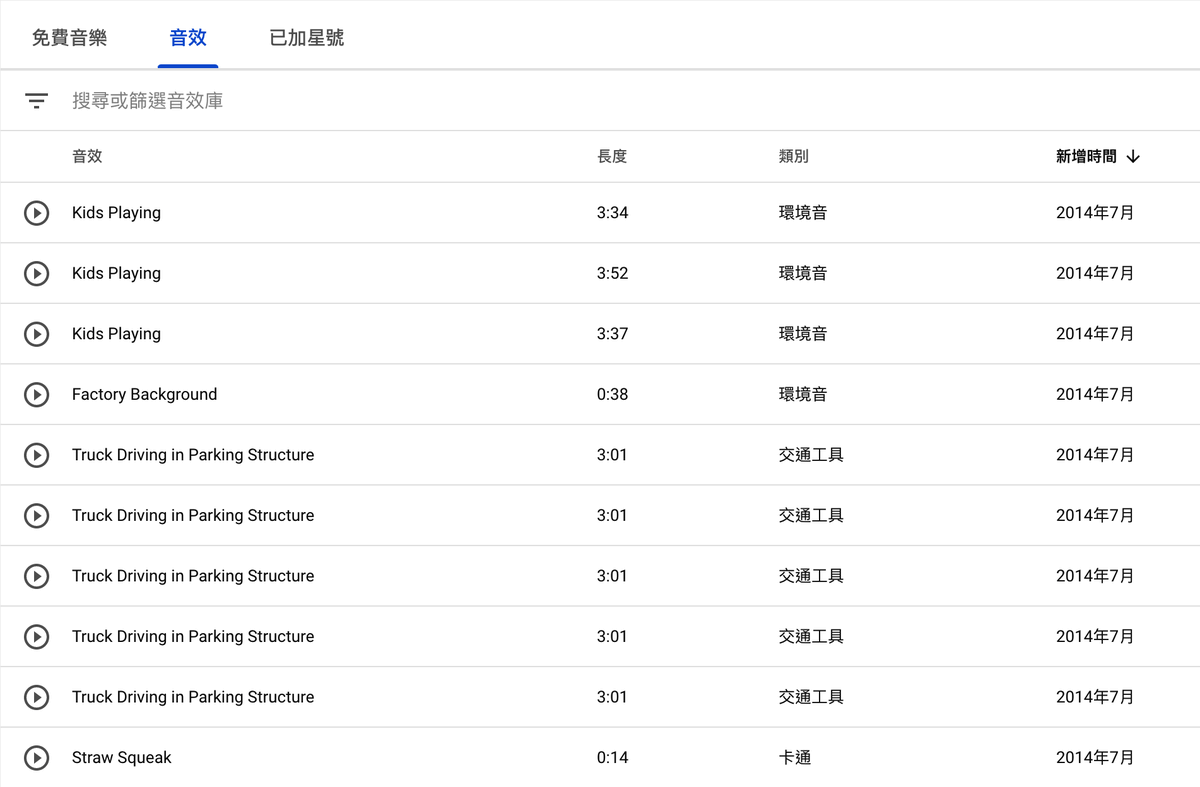The height and width of the screenshot is (787, 1200).
Task: Play the Kids Playing effect lasting 3:37
Action: pos(36,334)
